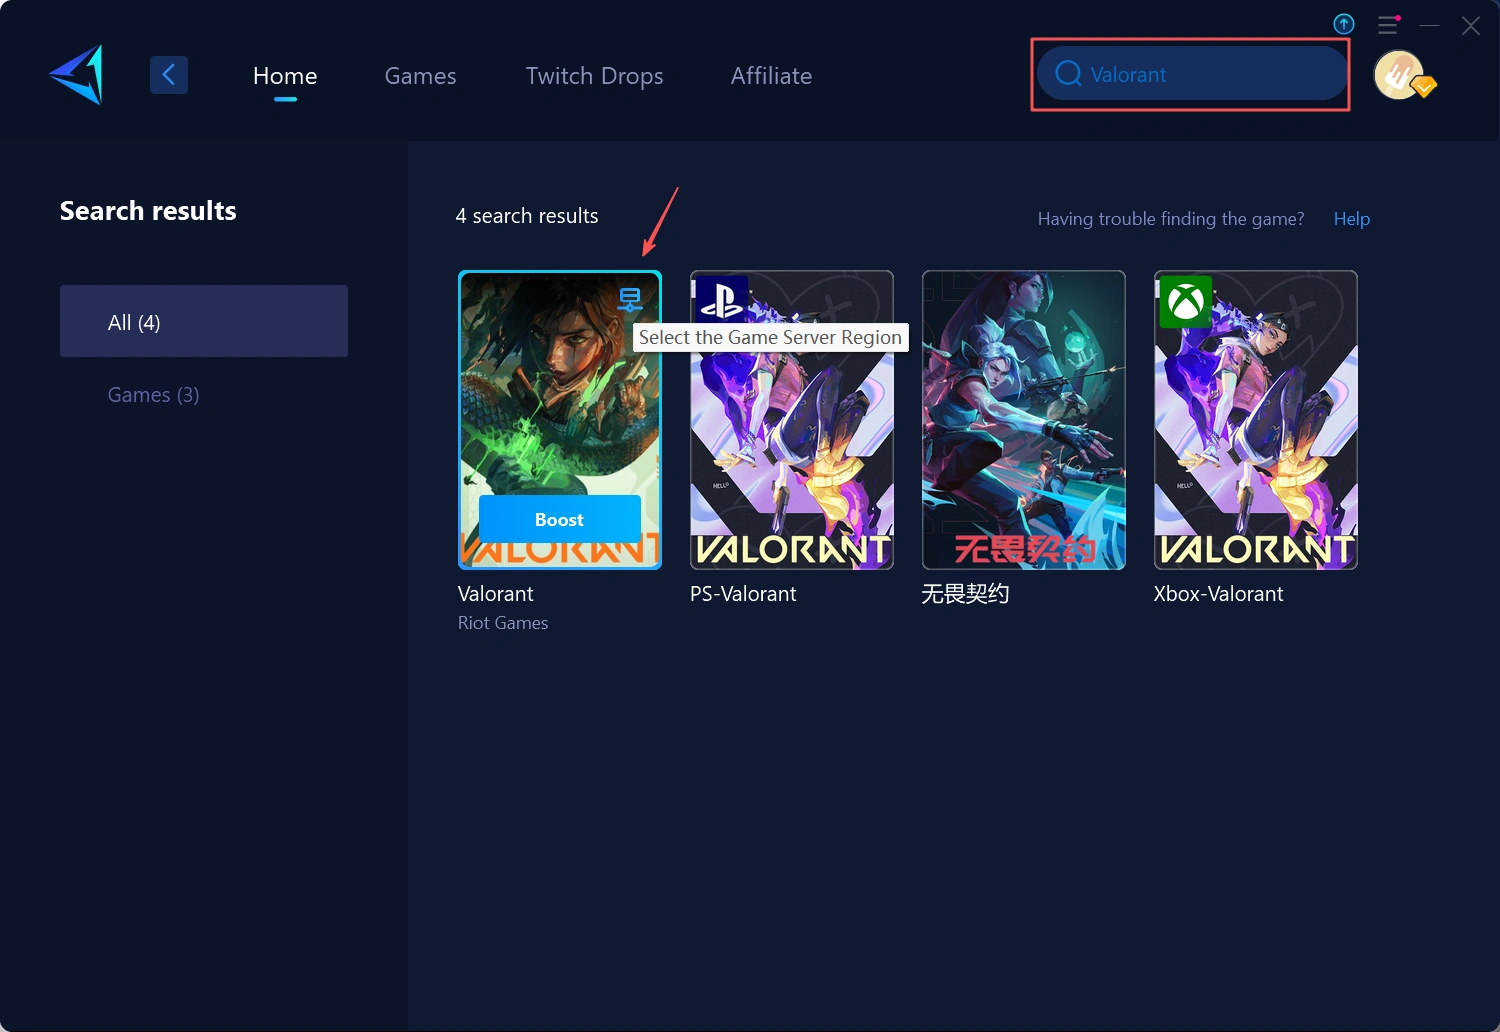Filter results by Games (3)

154,395
